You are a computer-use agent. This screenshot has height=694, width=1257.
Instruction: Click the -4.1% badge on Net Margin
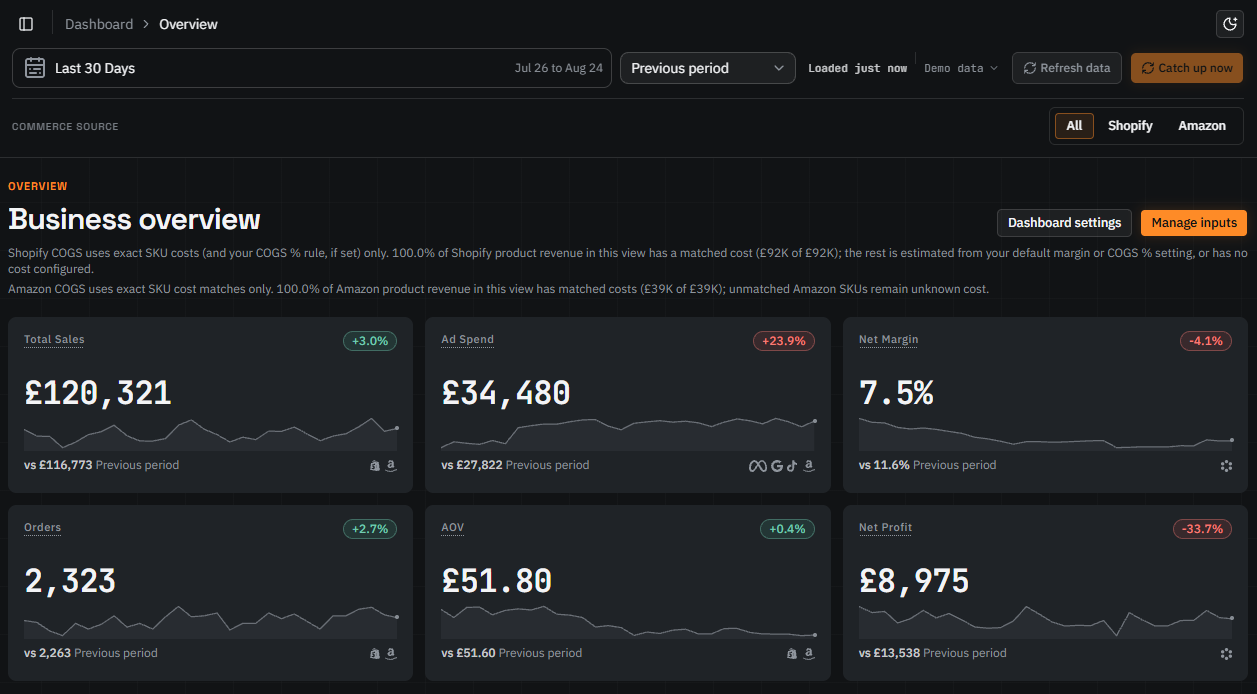point(1206,341)
